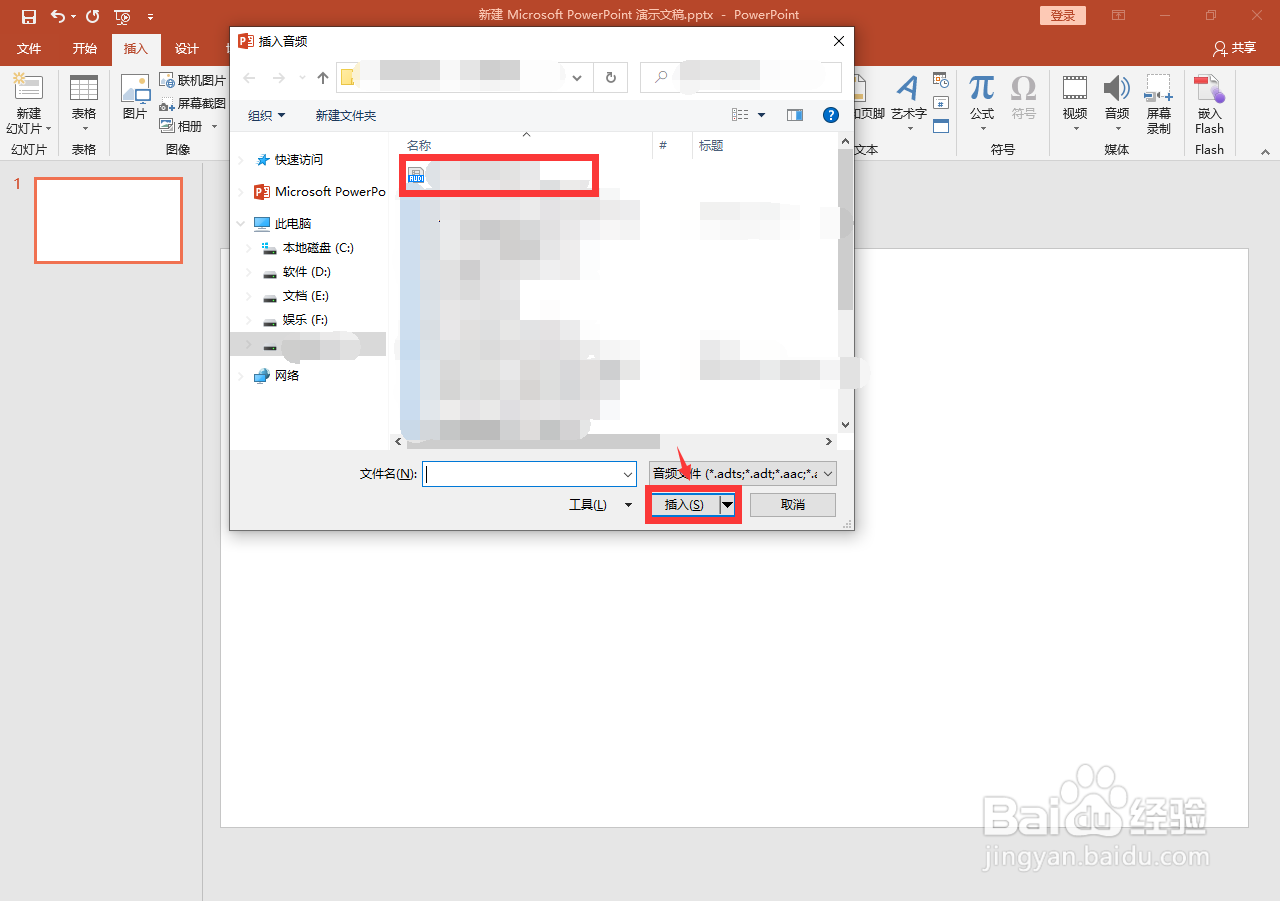Click the search box in dialog
The width and height of the screenshot is (1280, 901).
pos(741,77)
